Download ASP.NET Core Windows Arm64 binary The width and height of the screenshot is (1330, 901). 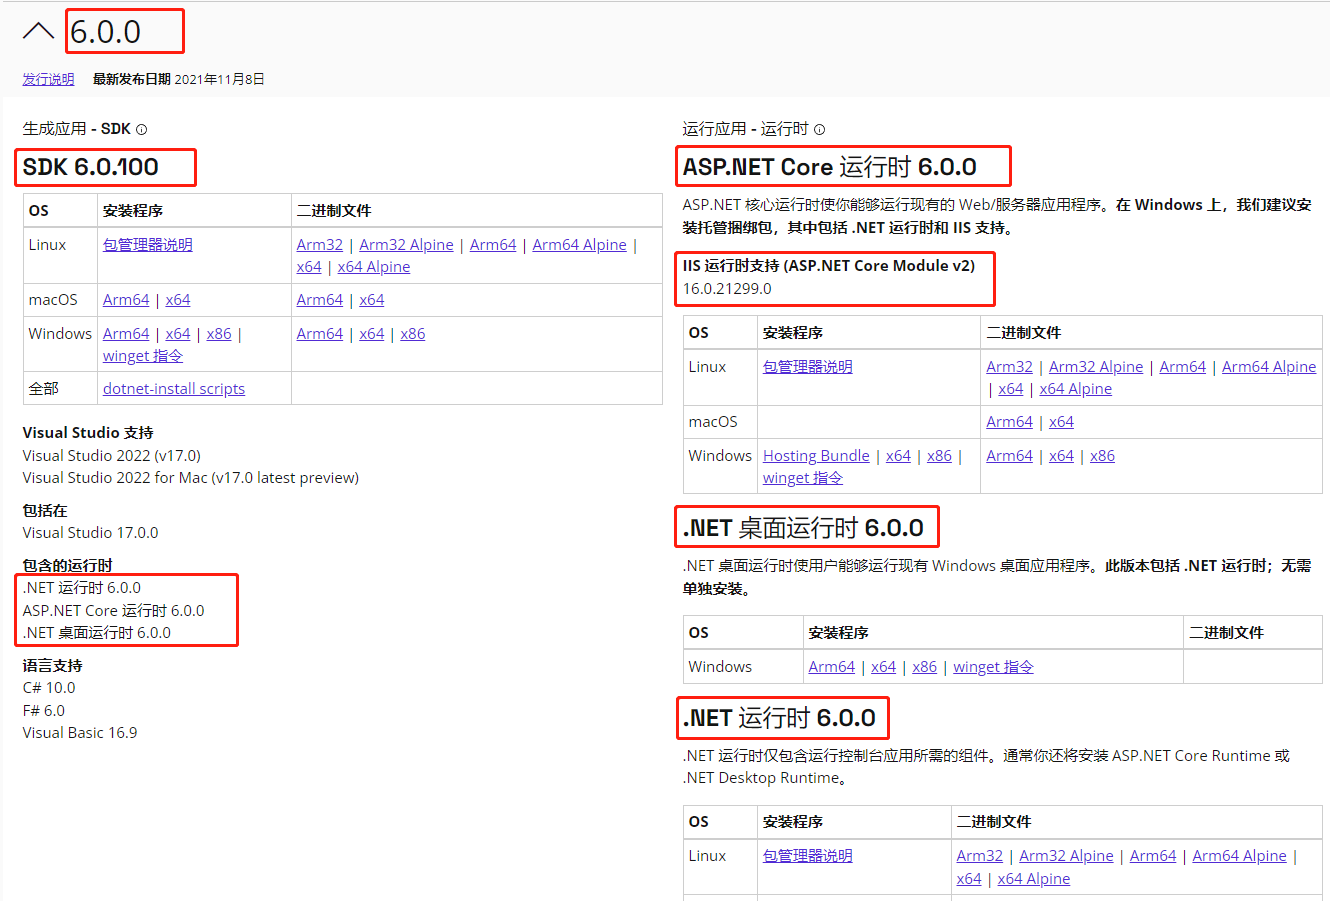(x=1010, y=456)
